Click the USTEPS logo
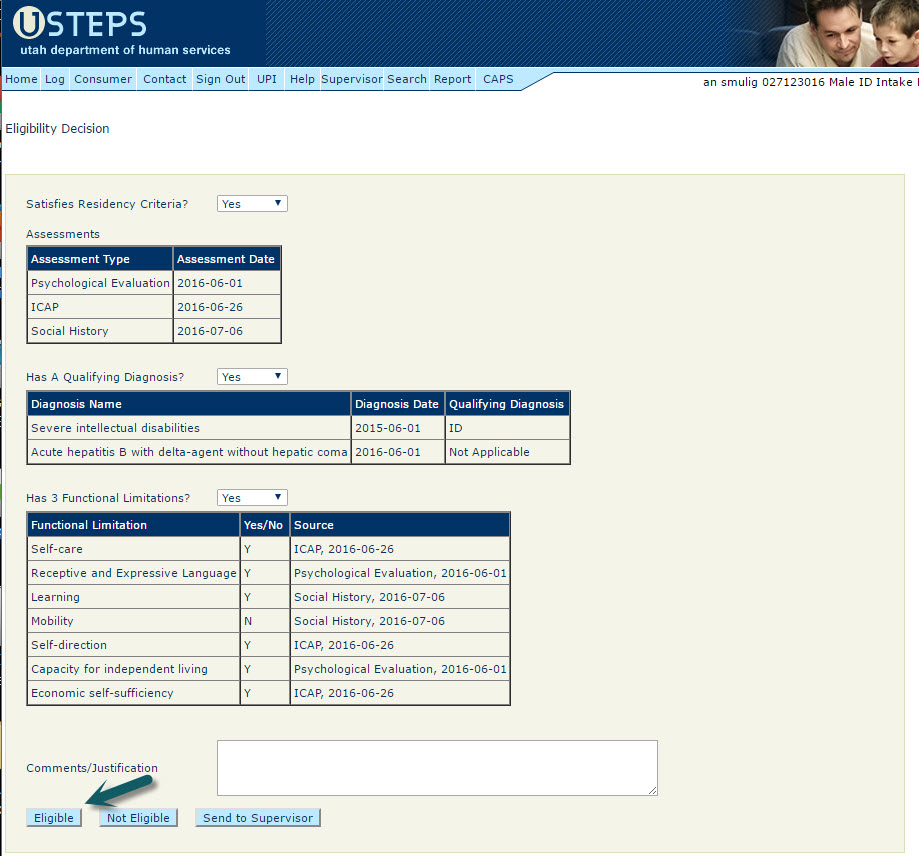The height and width of the screenshot is (856, 919). [80, 25]
